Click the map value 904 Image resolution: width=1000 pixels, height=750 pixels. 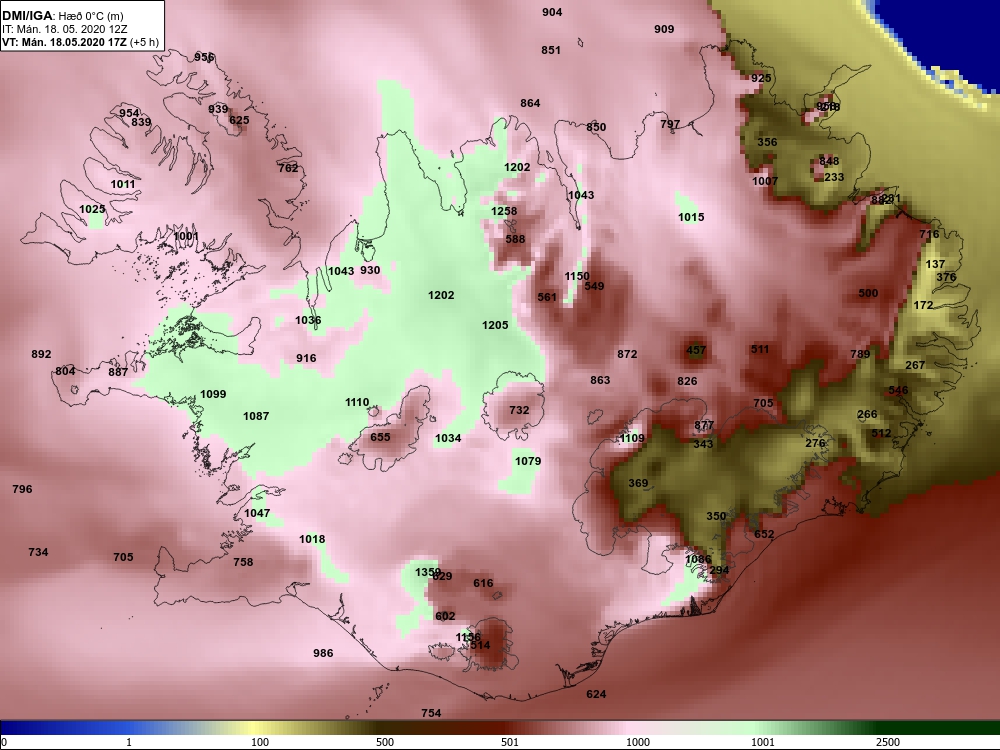552,12
